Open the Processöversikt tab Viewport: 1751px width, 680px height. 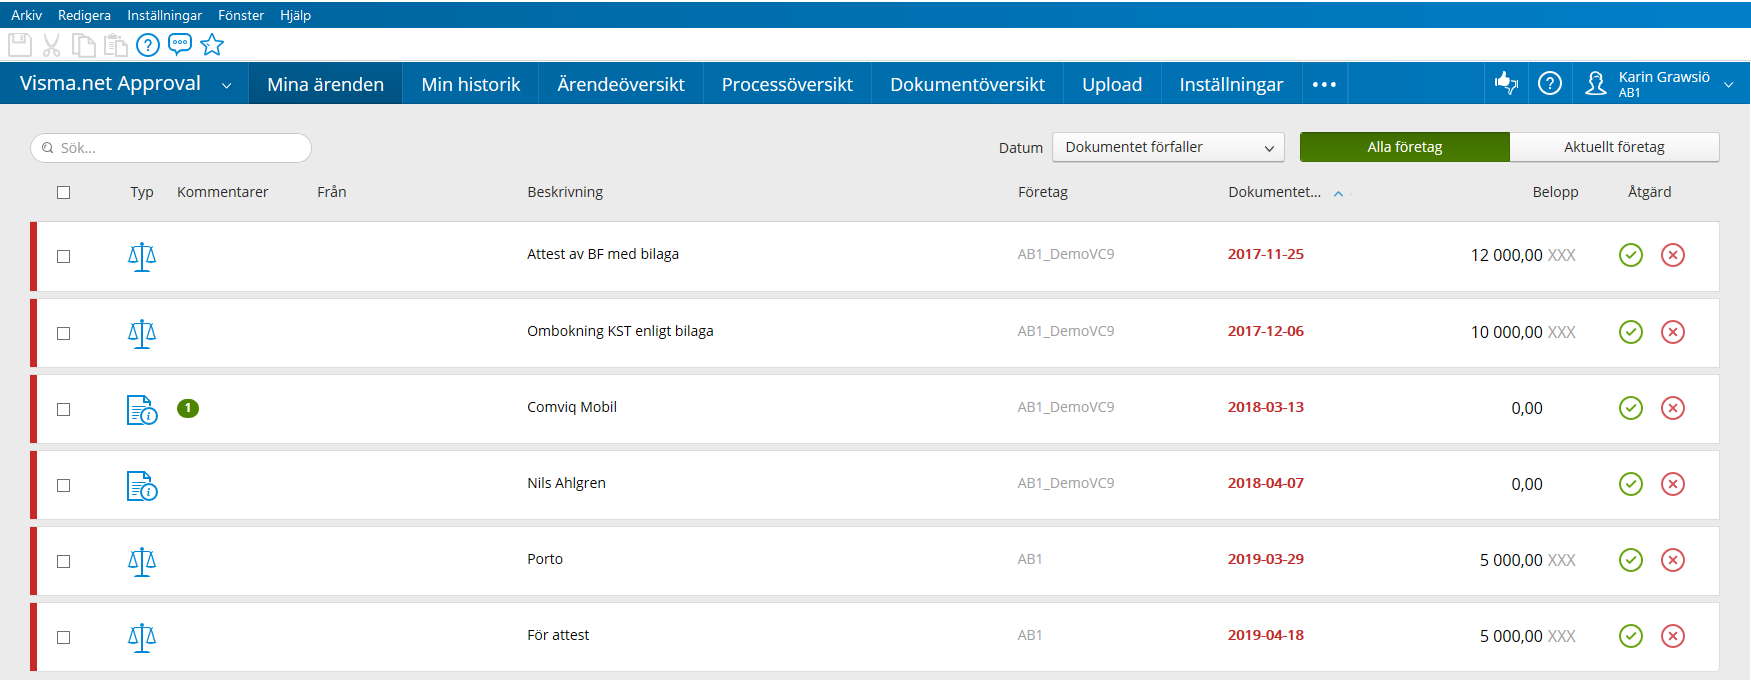[788, 84]
